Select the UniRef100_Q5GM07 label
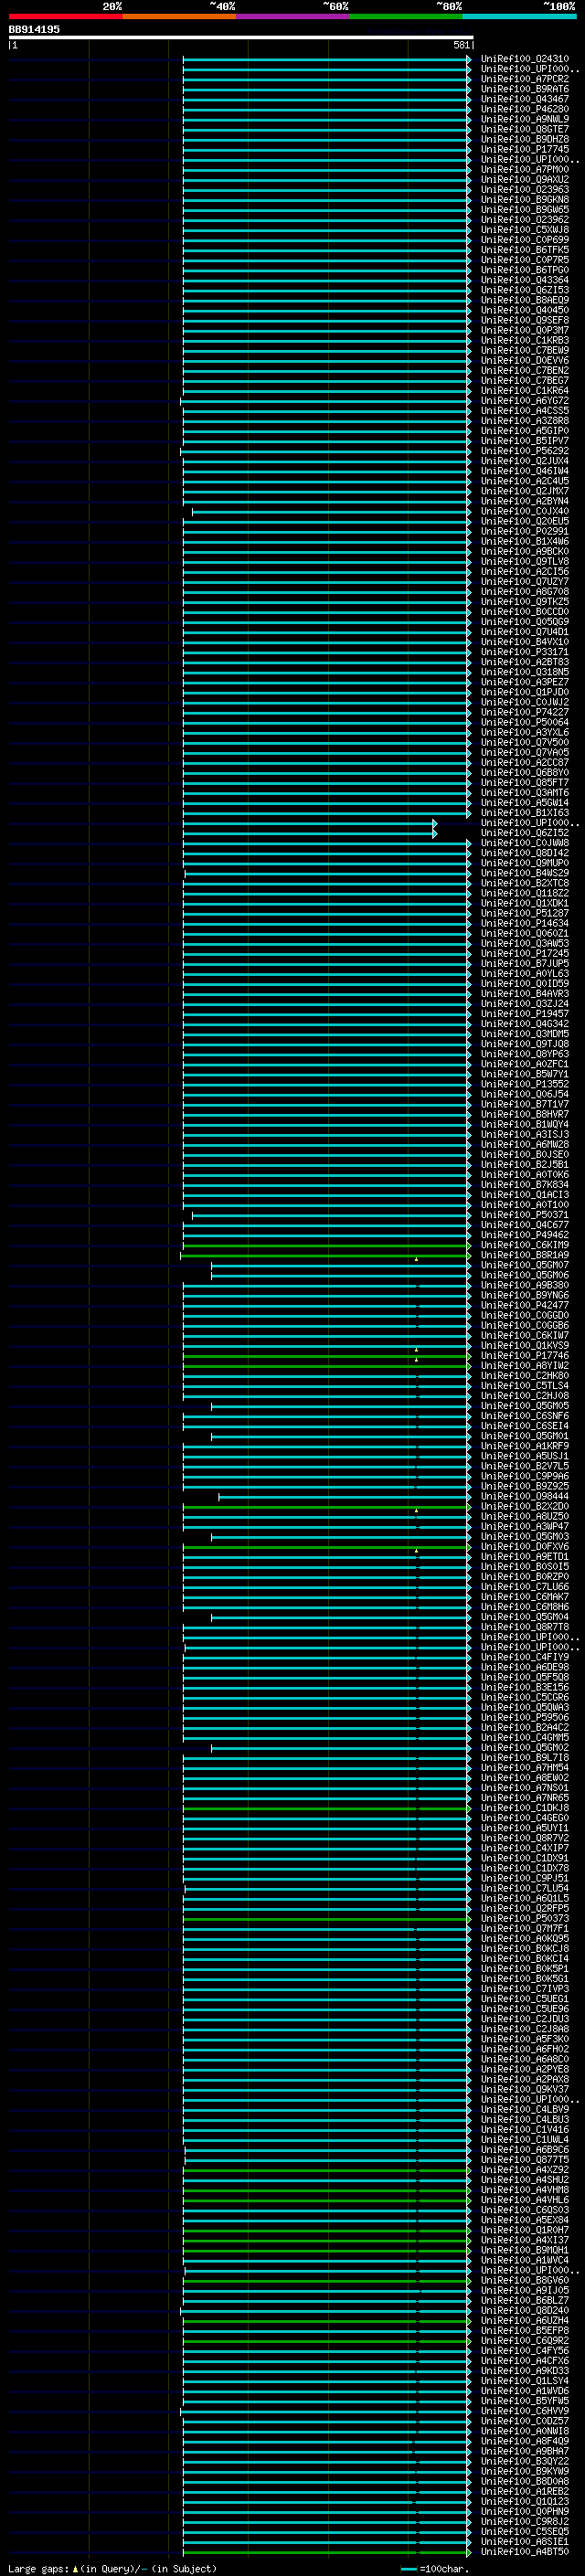The image size is (585, 2576). [x=525, y=1265]
